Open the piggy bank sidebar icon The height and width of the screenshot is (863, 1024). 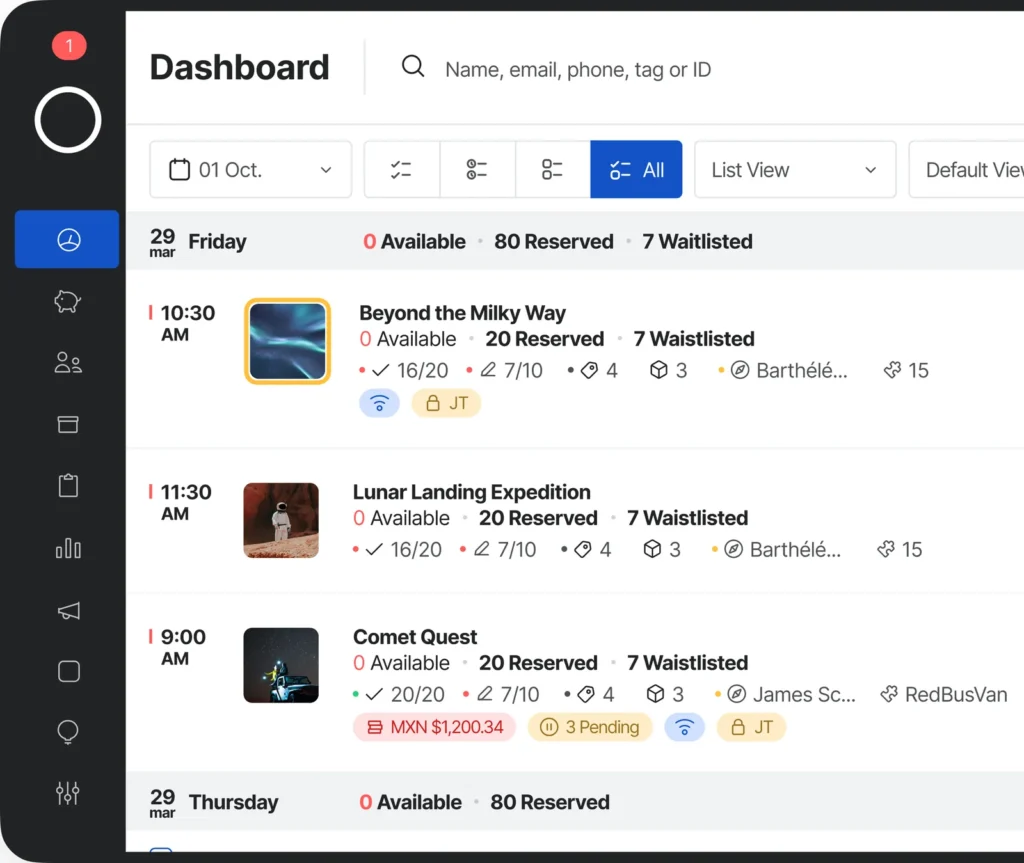point(68,301)
